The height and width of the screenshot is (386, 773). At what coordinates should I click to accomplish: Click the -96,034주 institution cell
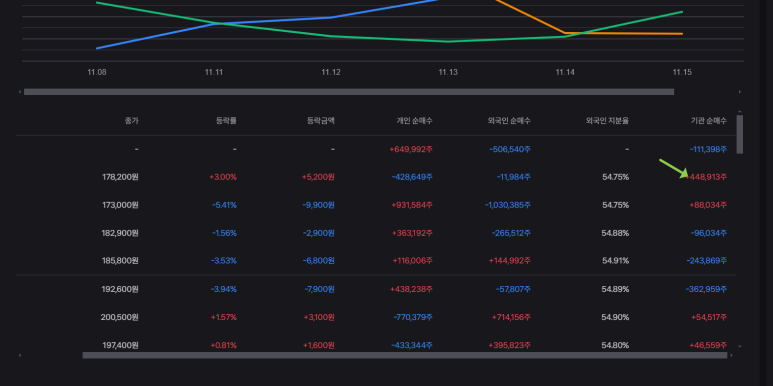709,233
